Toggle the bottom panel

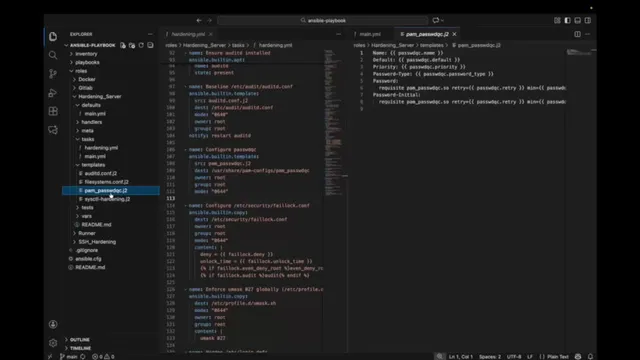(578, 20)
